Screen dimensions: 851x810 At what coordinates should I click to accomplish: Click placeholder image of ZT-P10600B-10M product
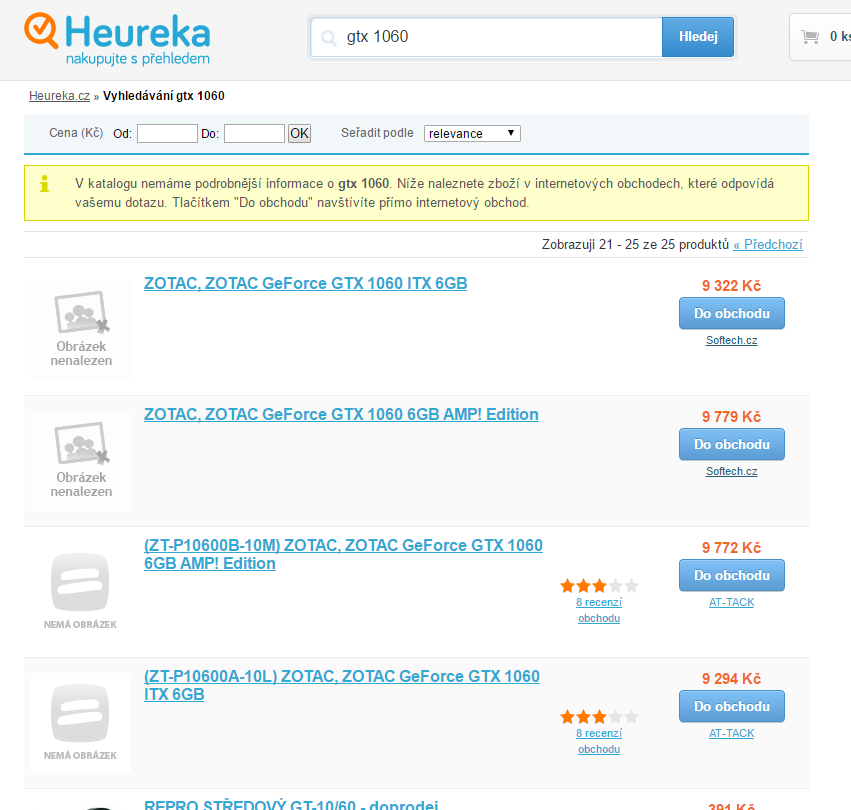pos(81,591)
